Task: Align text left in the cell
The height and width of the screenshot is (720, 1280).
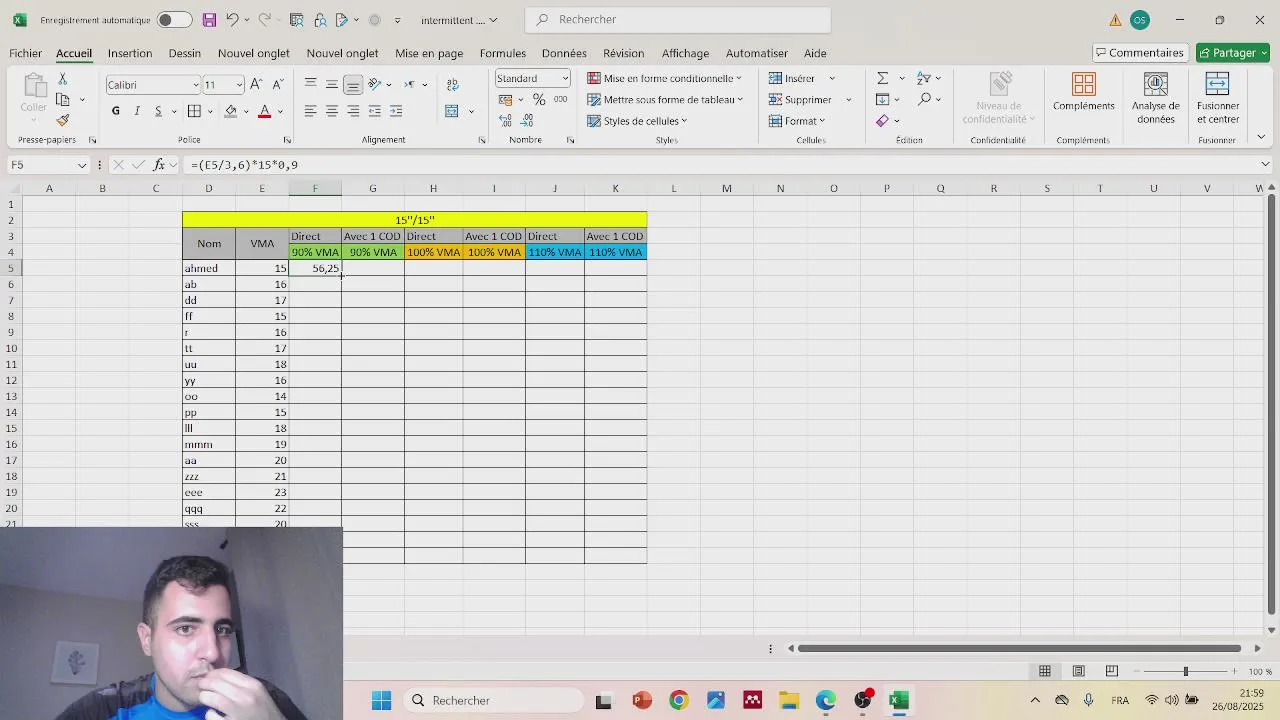Action: tap(310, 111)
